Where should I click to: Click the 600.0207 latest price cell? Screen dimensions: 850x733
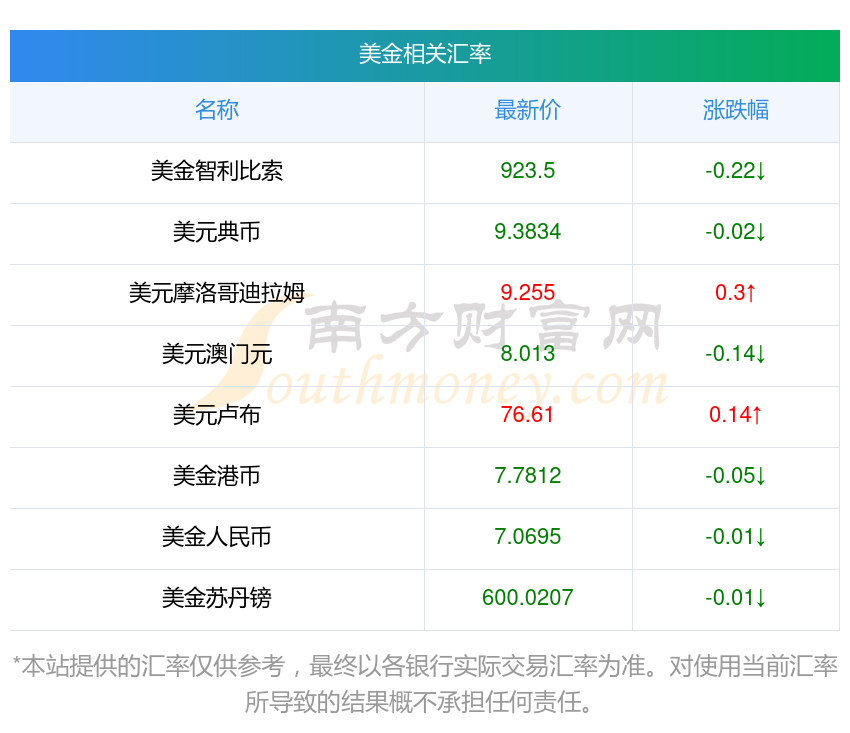pos(528,598)
